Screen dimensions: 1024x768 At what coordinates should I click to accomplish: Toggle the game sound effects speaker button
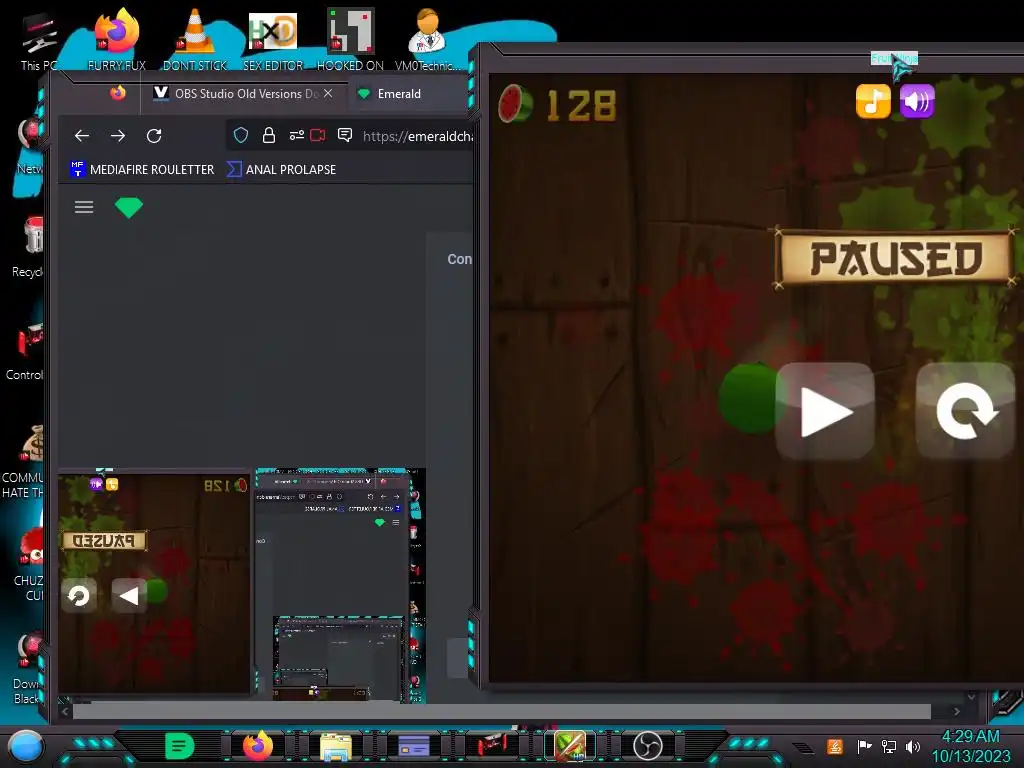[x=917, y=101]
